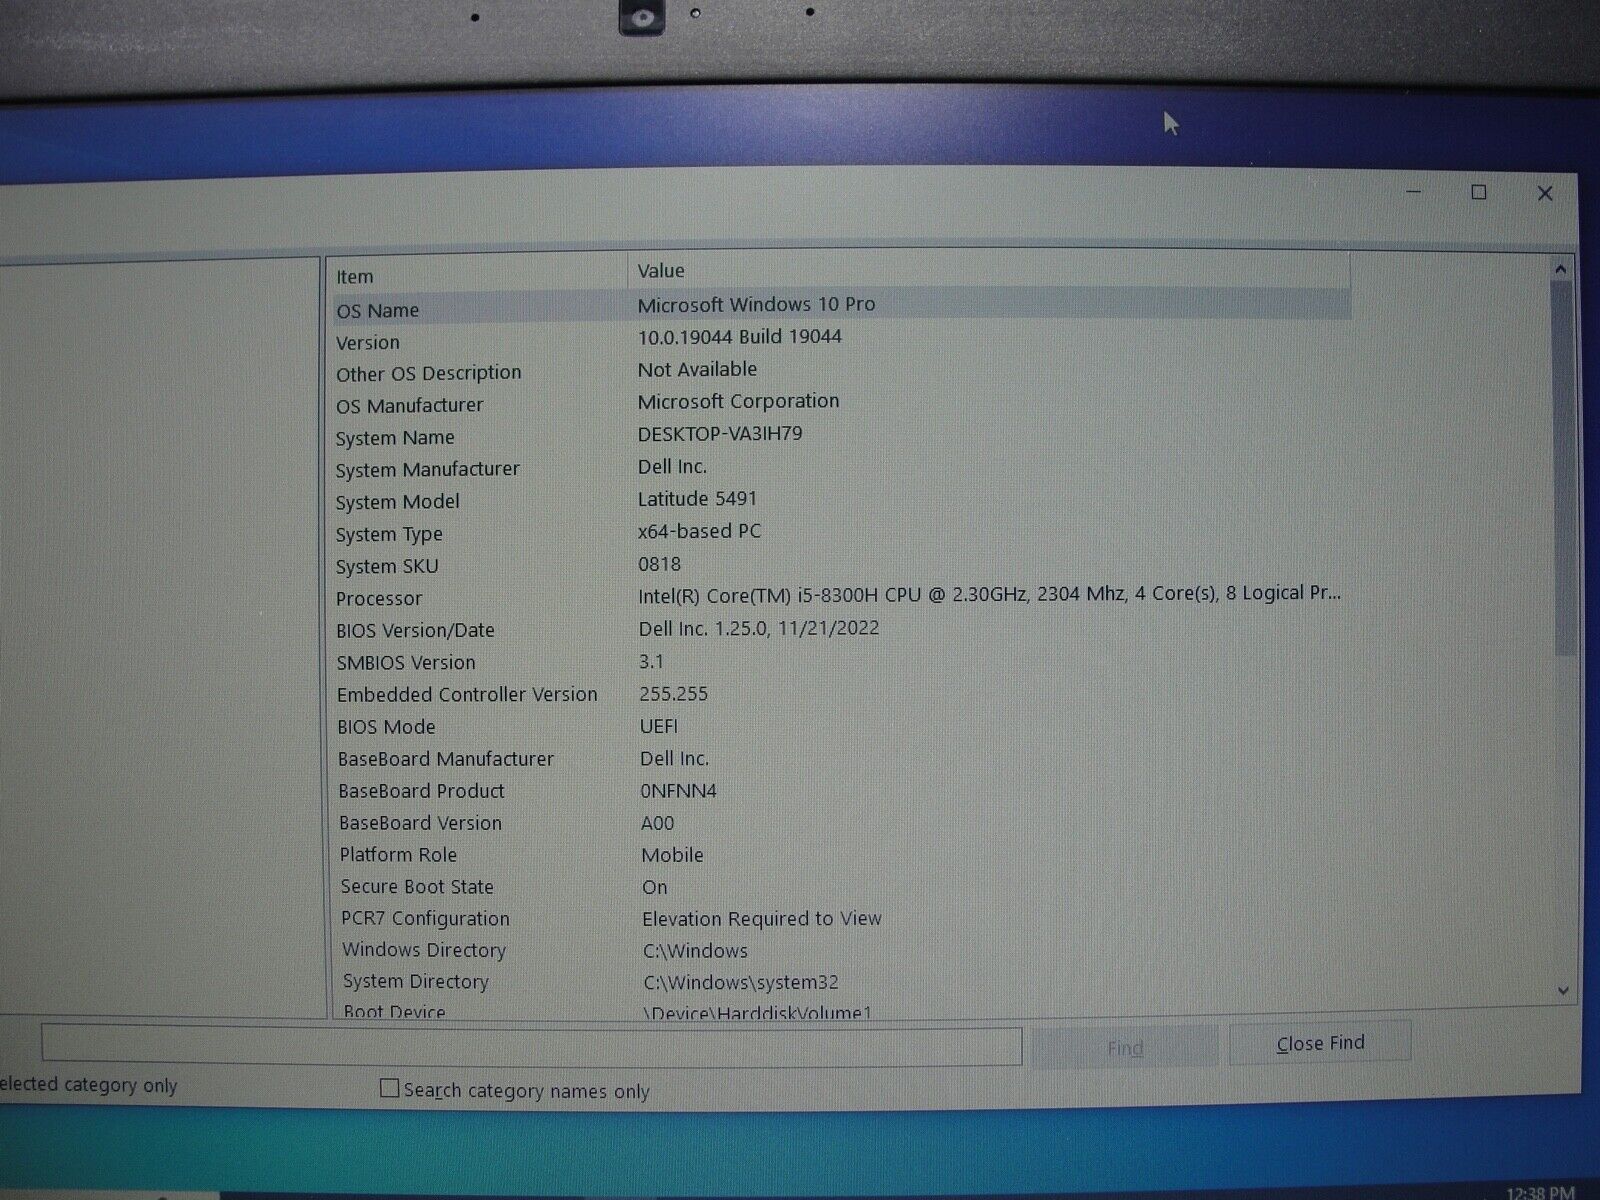Click value 'C:\Windows\system32'

click(741, 982)
